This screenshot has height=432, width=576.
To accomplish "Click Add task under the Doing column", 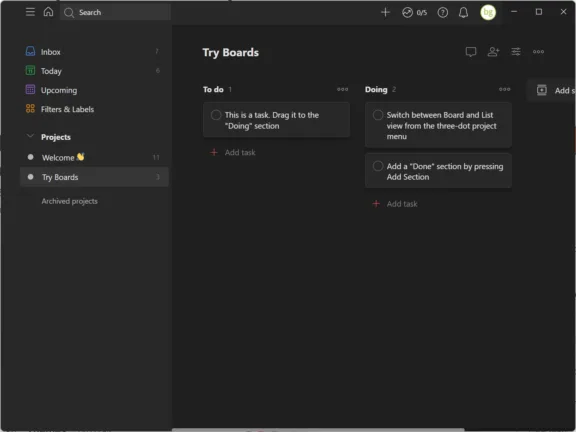I will click(395, 204).
